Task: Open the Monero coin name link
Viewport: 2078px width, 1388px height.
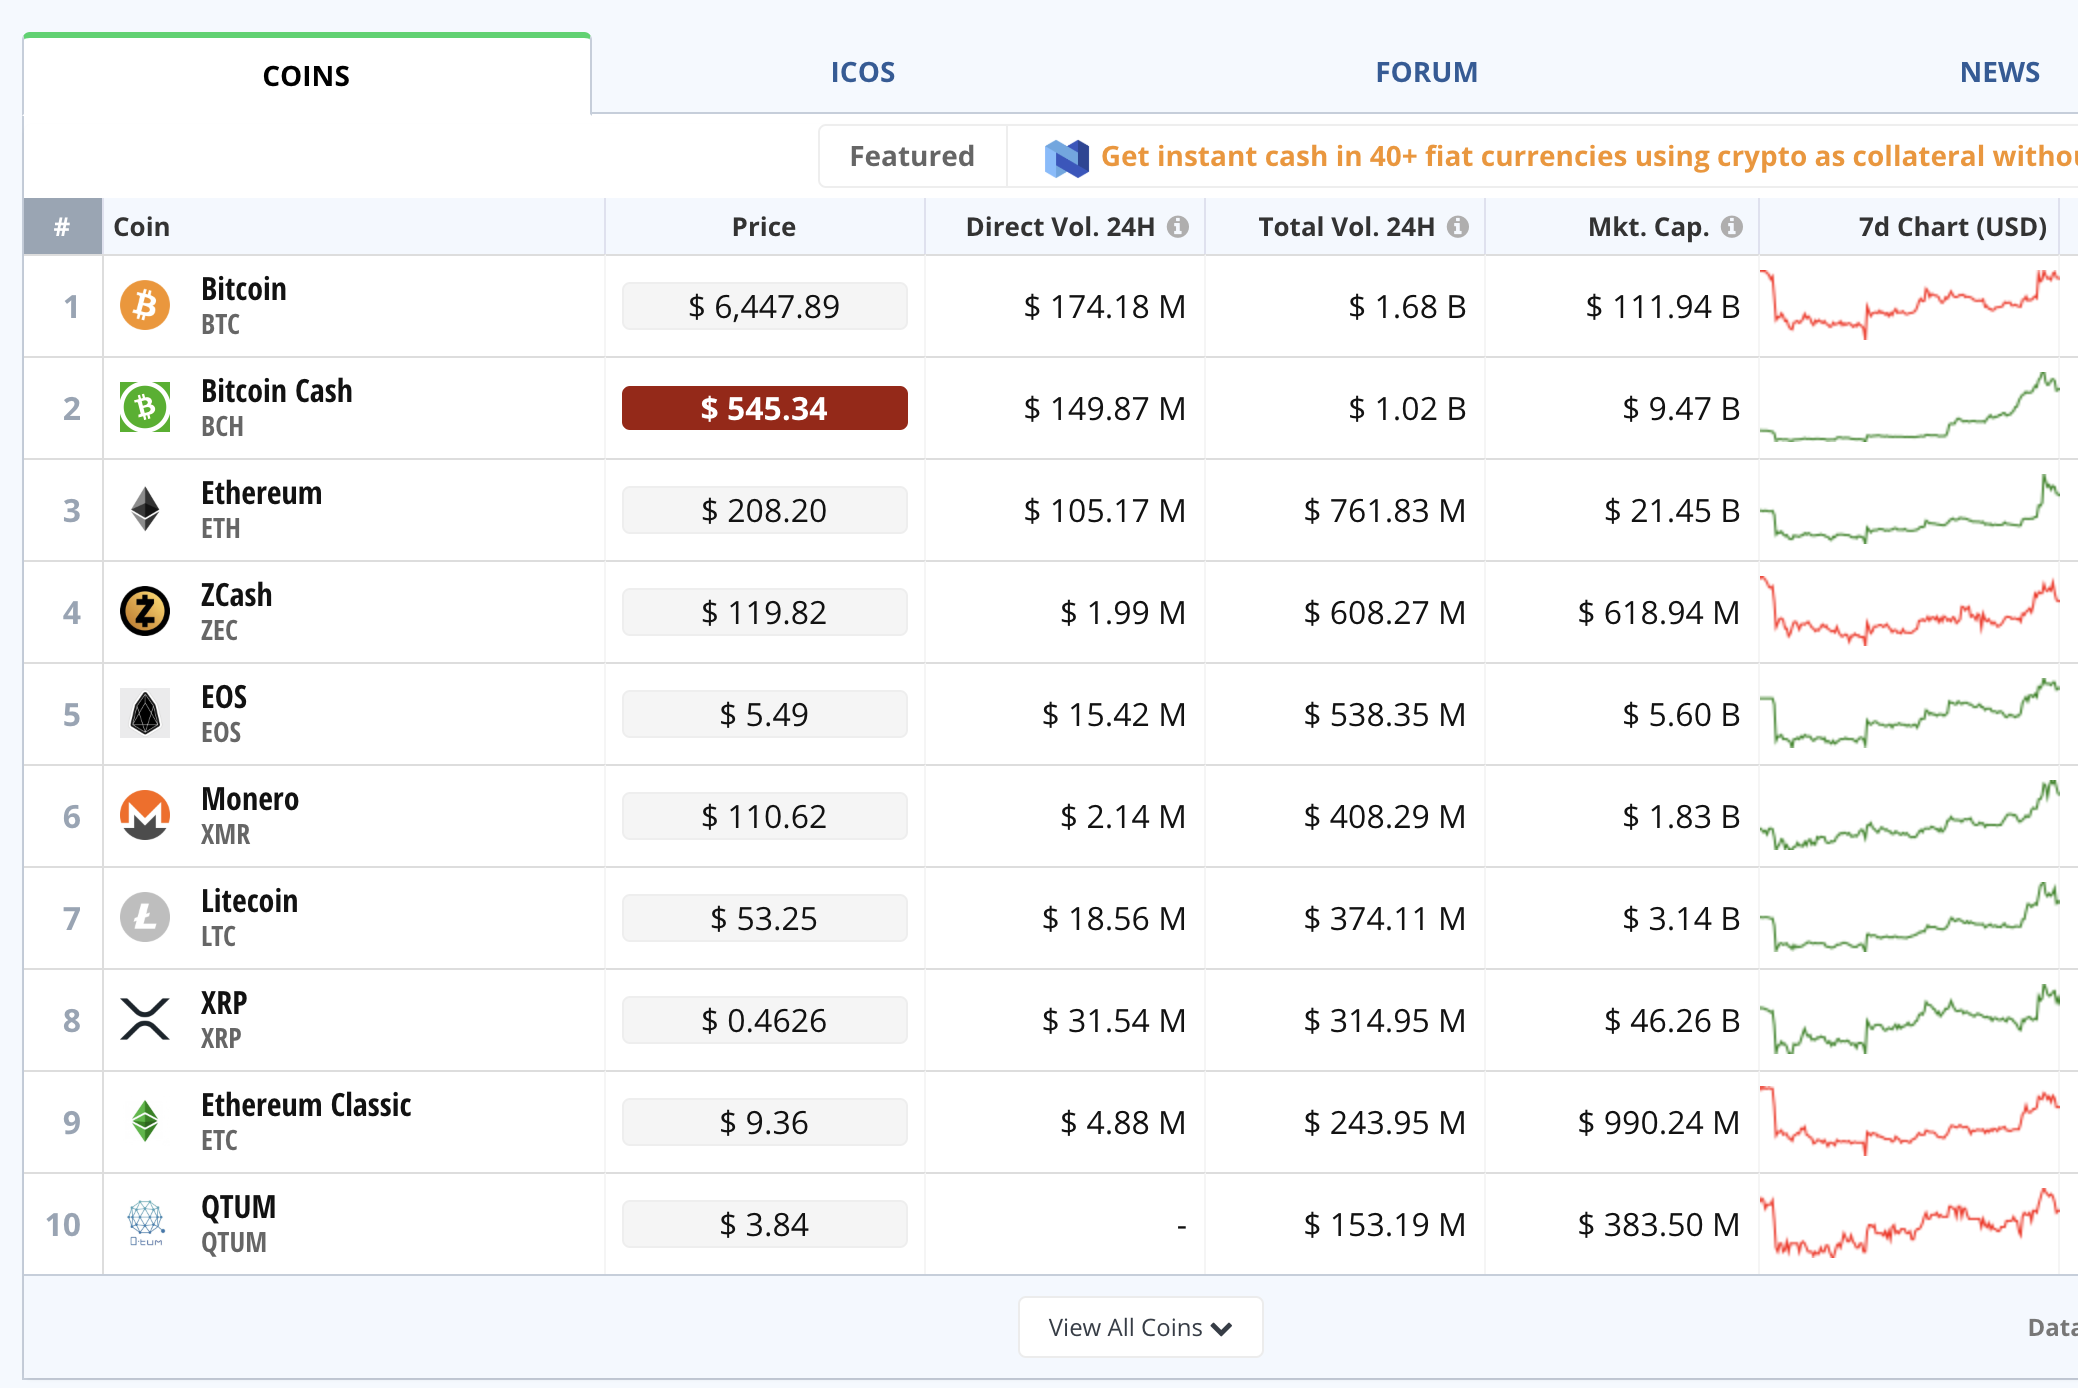Action: [250, 799]
